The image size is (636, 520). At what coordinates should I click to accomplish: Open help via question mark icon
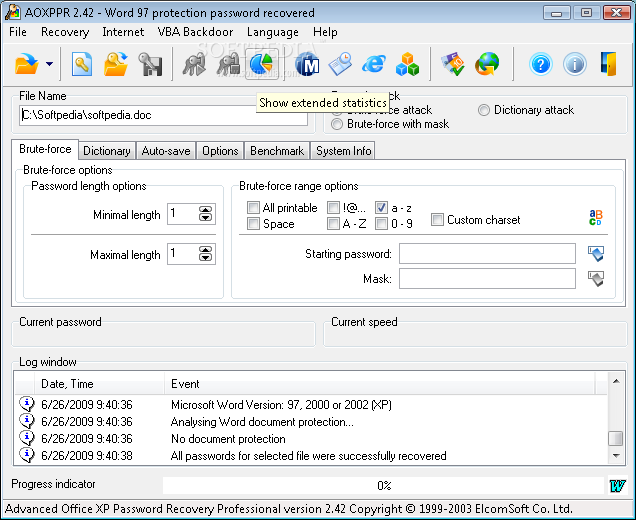541,64
